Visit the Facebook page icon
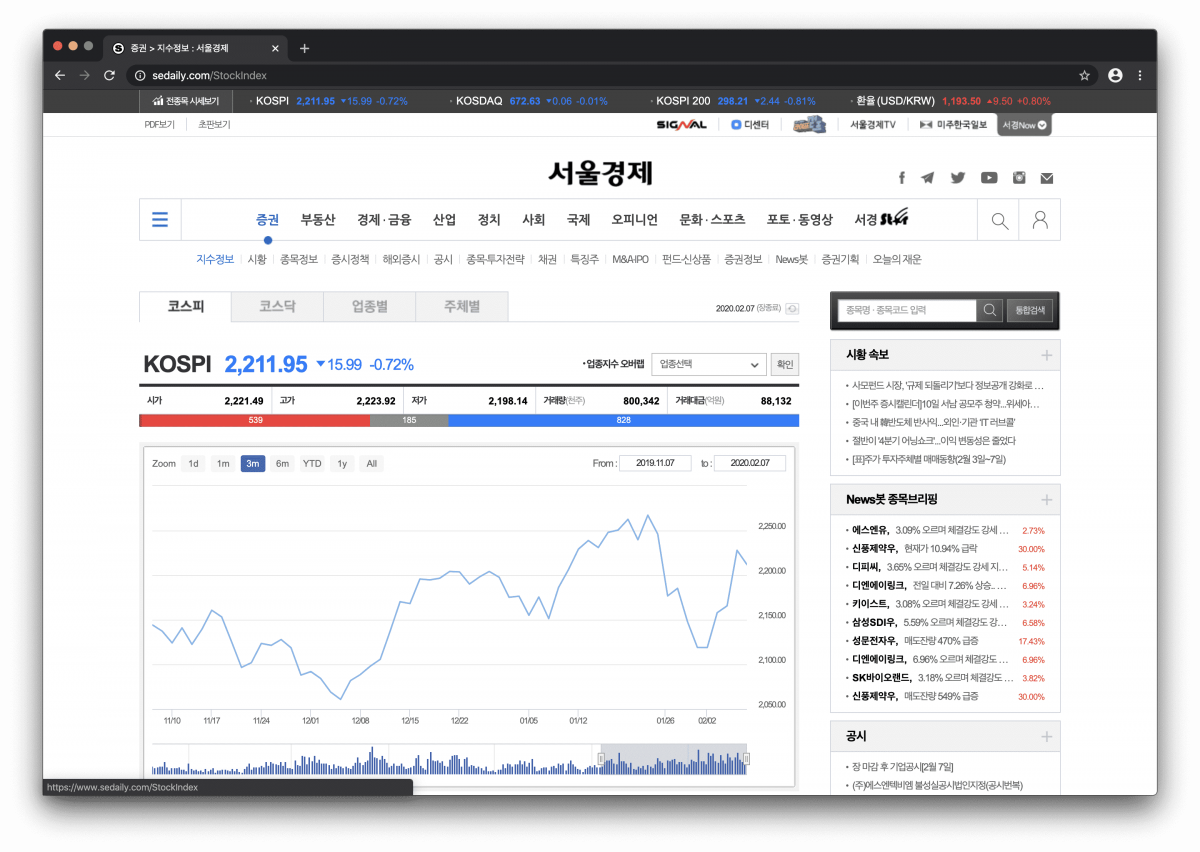 [901, 178]
